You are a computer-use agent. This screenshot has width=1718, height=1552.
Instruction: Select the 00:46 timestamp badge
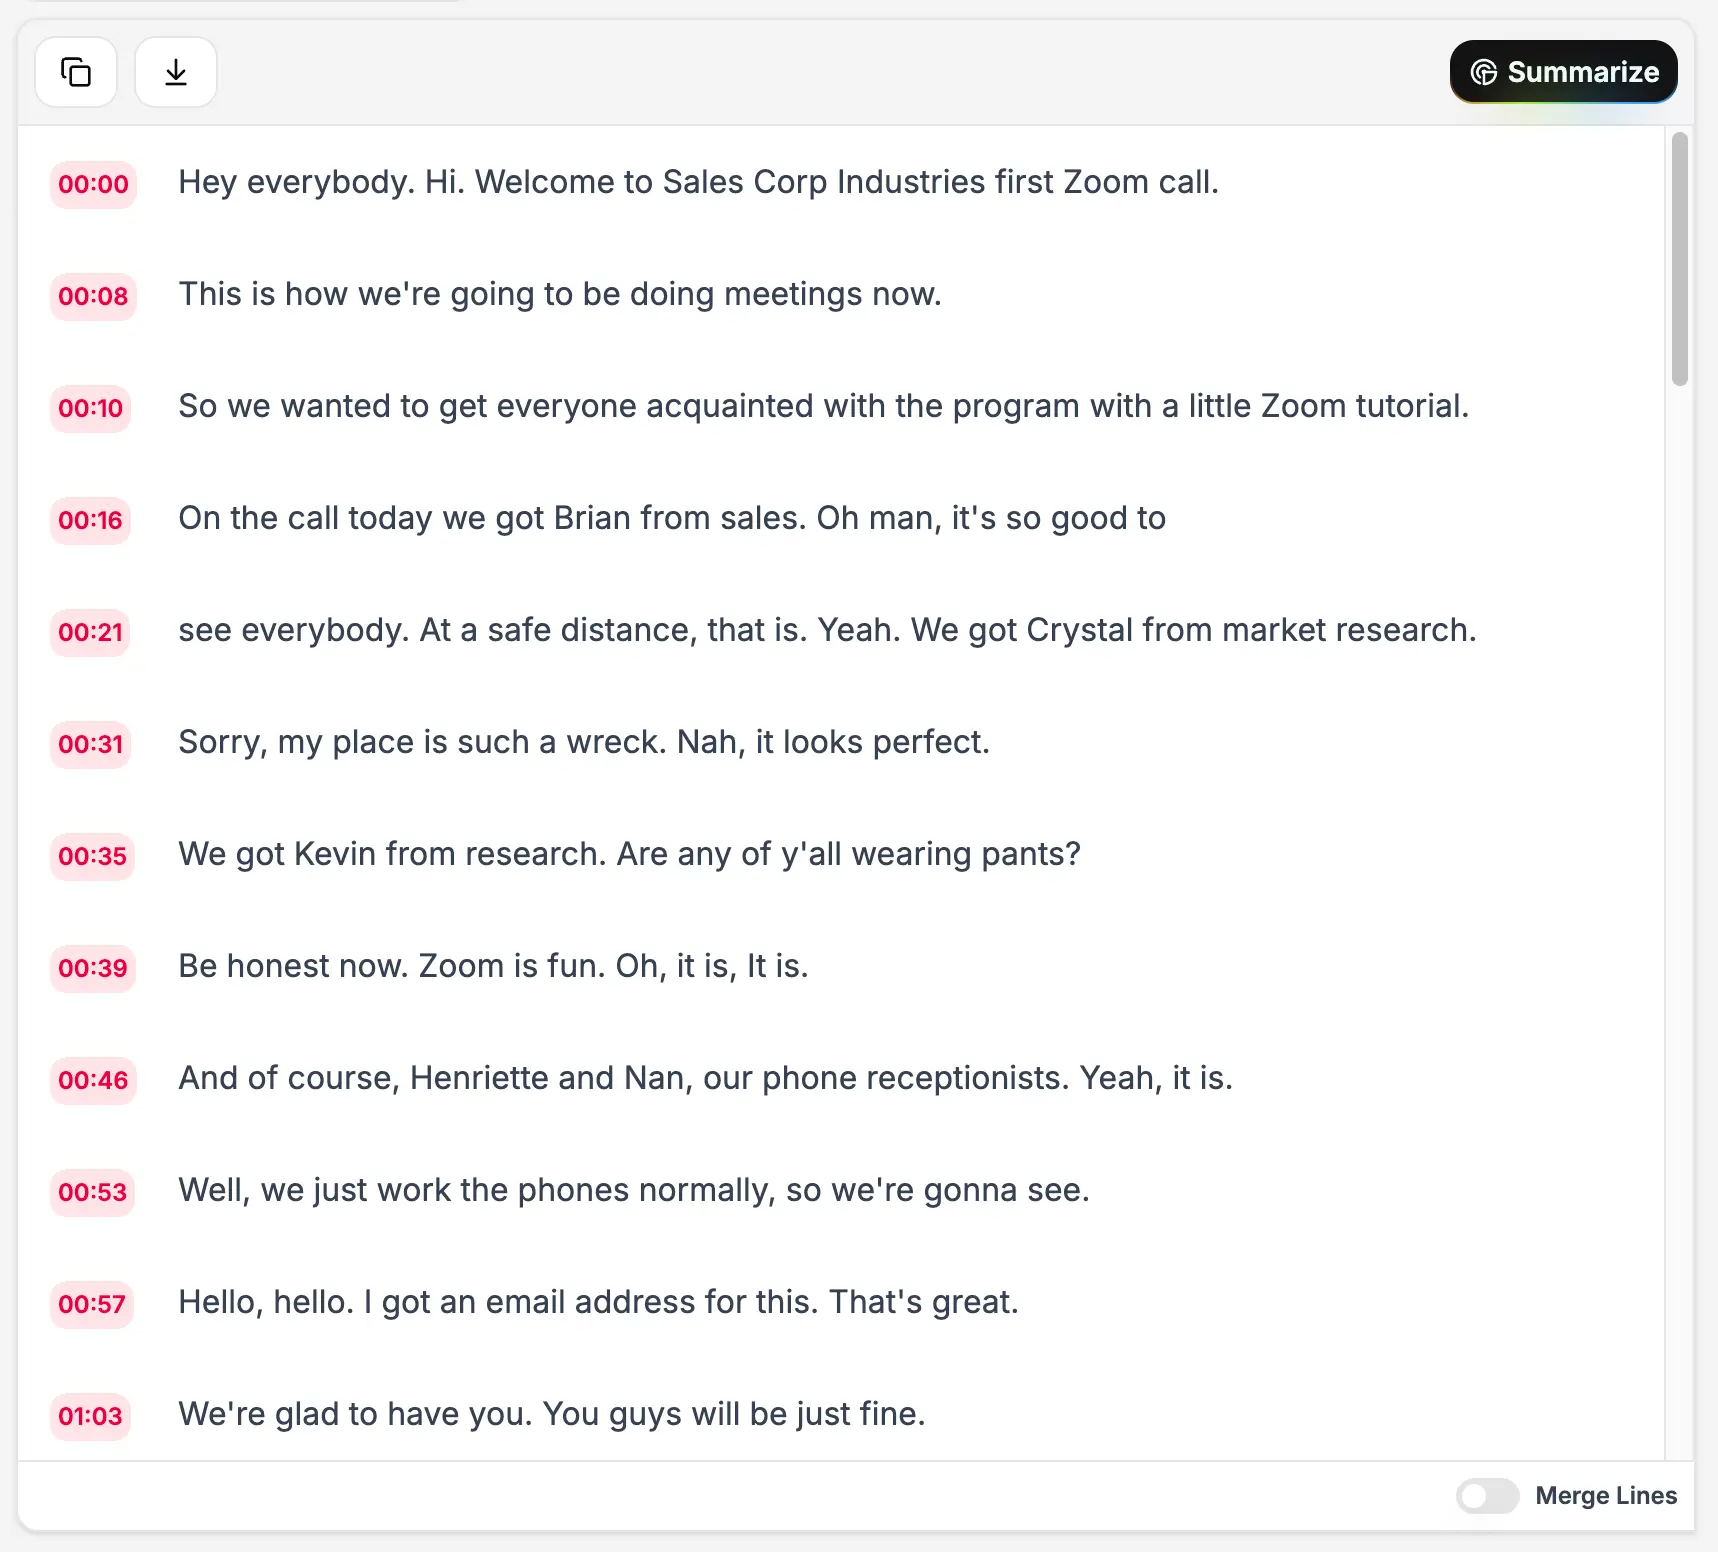pyautogui.click(x=92, y=1080)
